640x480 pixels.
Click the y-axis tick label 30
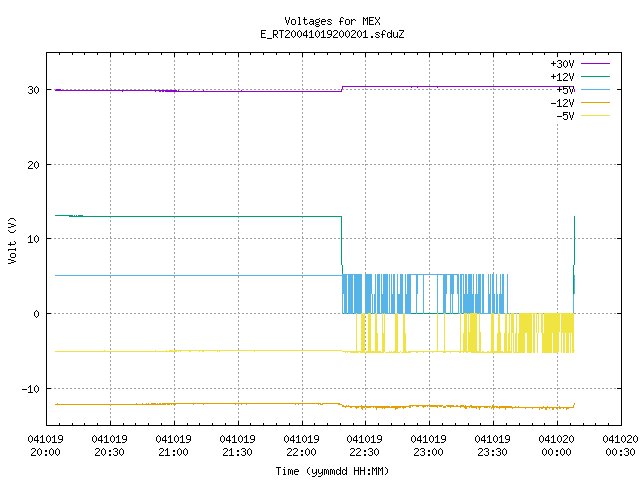coord(33,90)
